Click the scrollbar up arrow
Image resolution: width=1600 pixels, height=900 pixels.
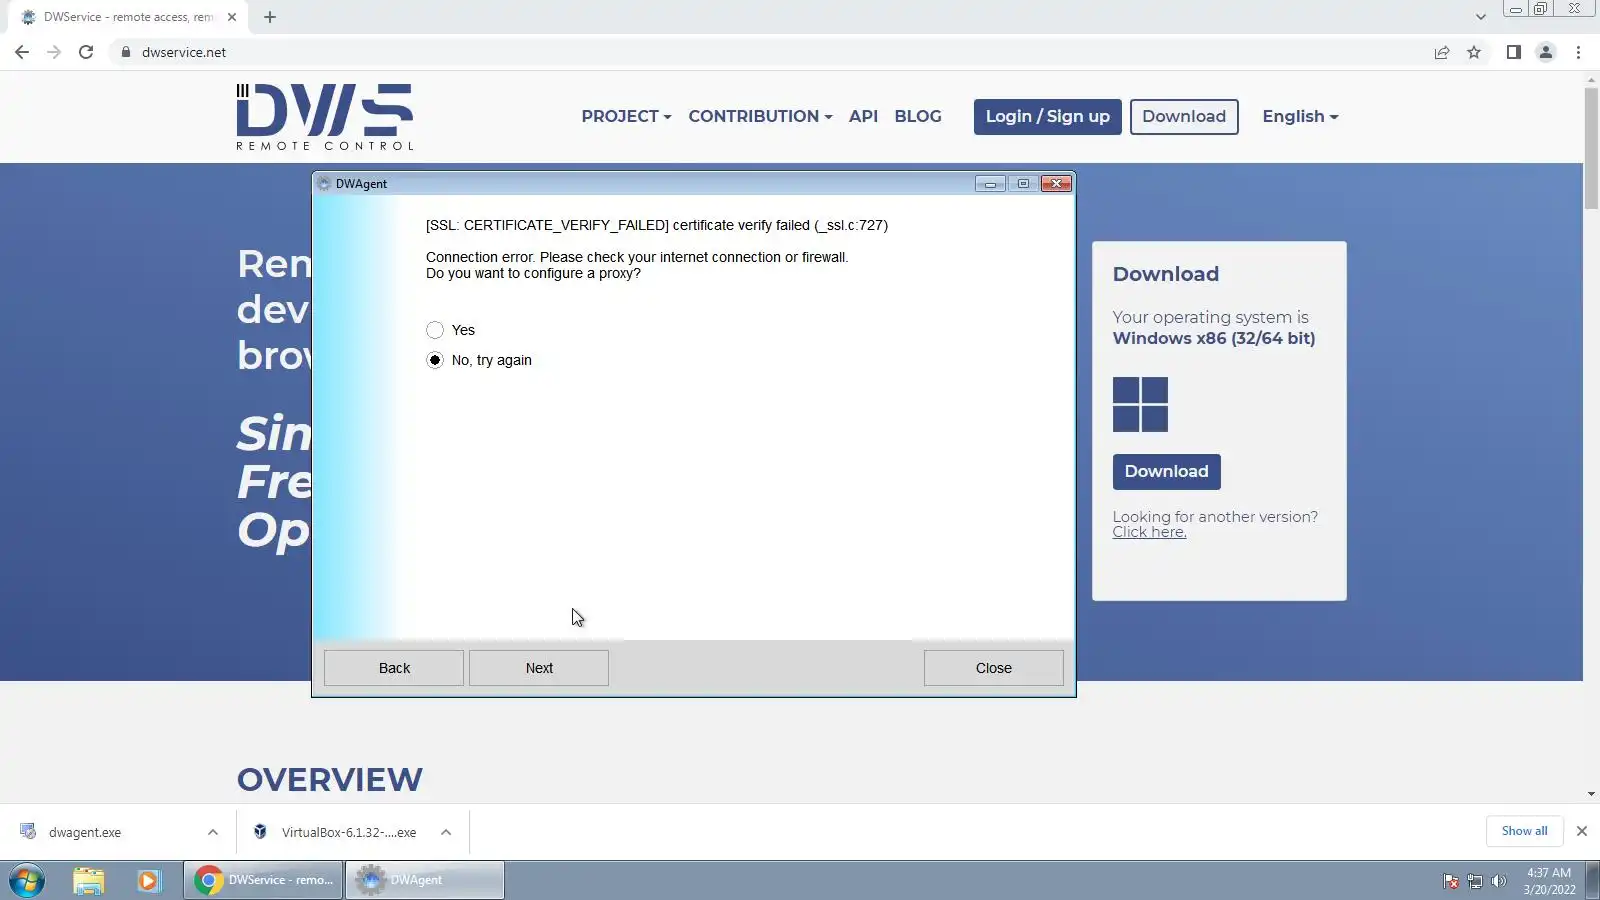1591,79
